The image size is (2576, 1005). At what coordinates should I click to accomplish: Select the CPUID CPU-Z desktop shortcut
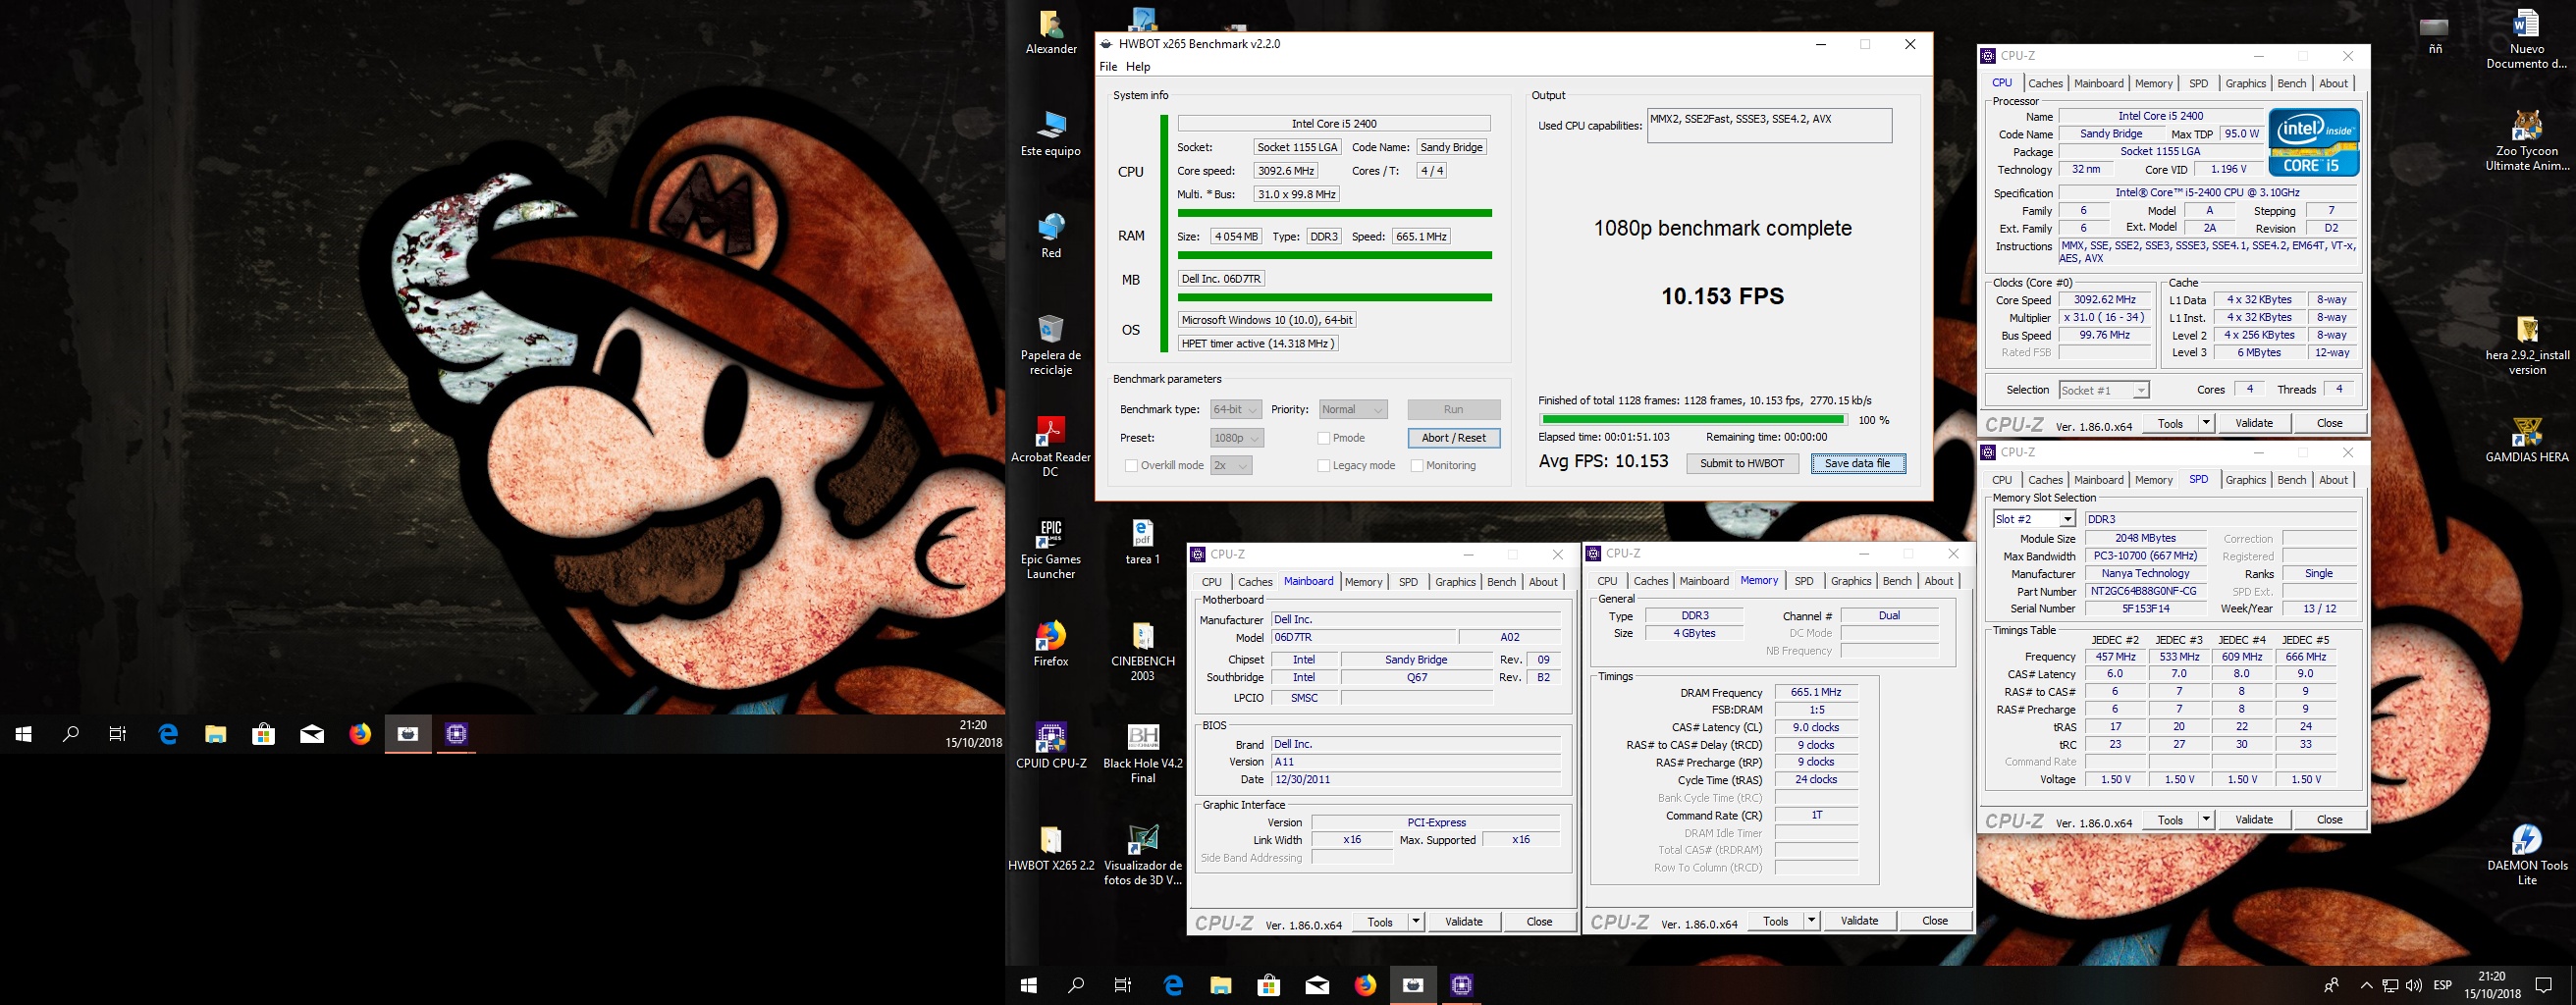pyautogui.click(x=1051, y=746)
